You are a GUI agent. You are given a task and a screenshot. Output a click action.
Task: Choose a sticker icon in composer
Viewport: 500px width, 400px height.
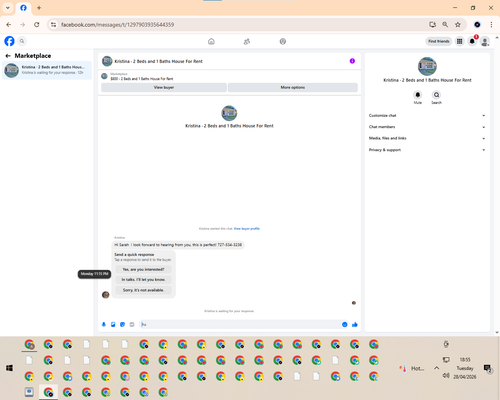(122, 324)
